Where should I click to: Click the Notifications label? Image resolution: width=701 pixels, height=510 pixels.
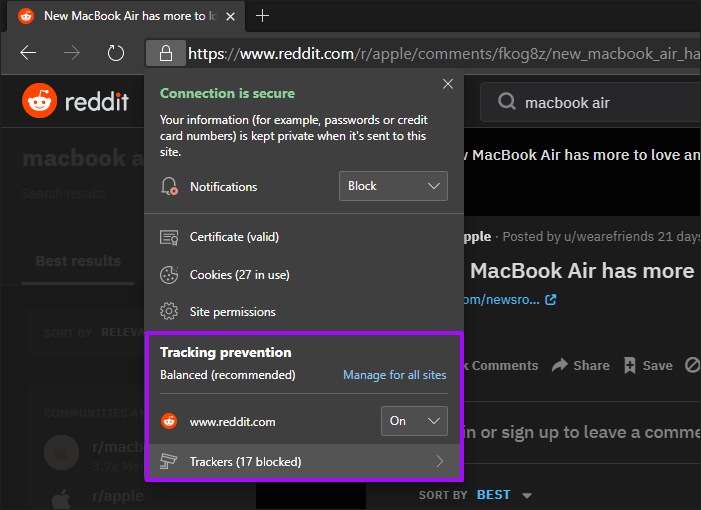pyautogui.click(x=224, y=186)
